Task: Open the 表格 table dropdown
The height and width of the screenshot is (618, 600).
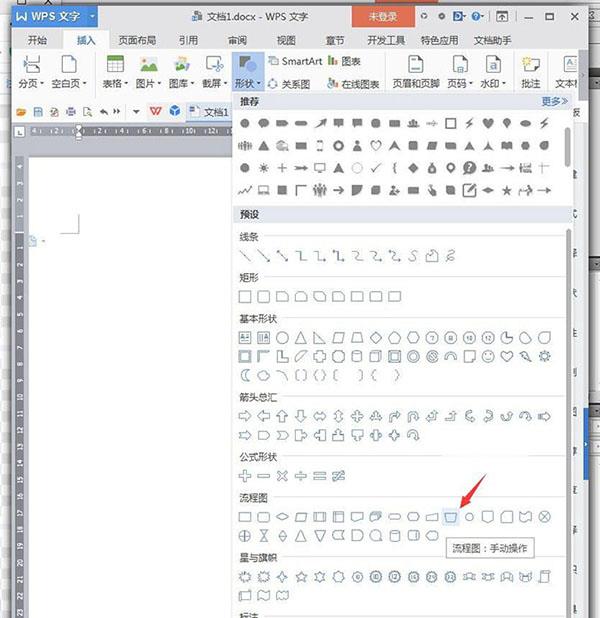Action: pyautogui.click(x=115, y=72)
